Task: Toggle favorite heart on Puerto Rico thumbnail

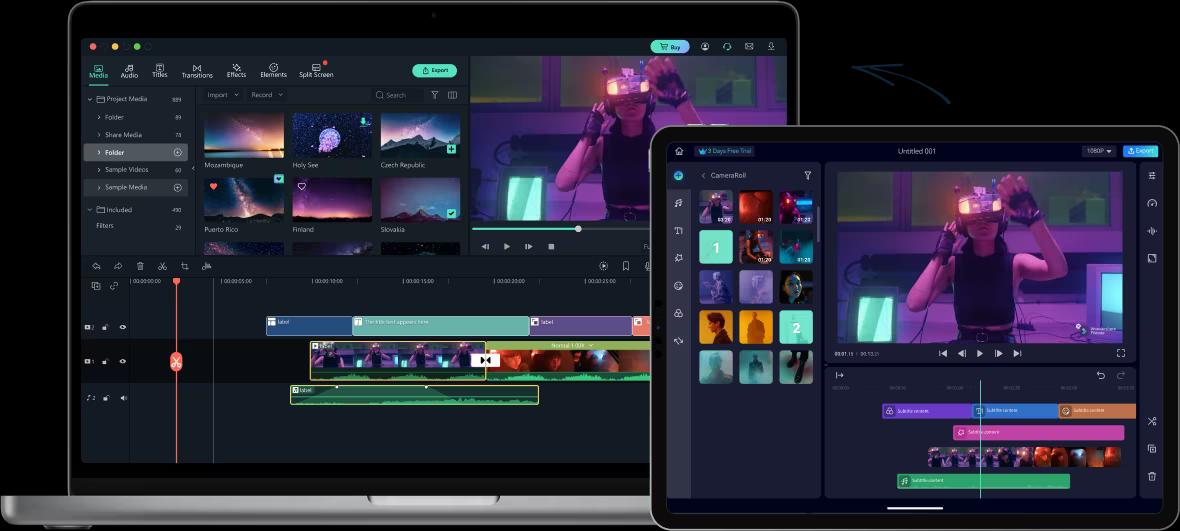Action: pyautogui.click(x=213, y=186)
